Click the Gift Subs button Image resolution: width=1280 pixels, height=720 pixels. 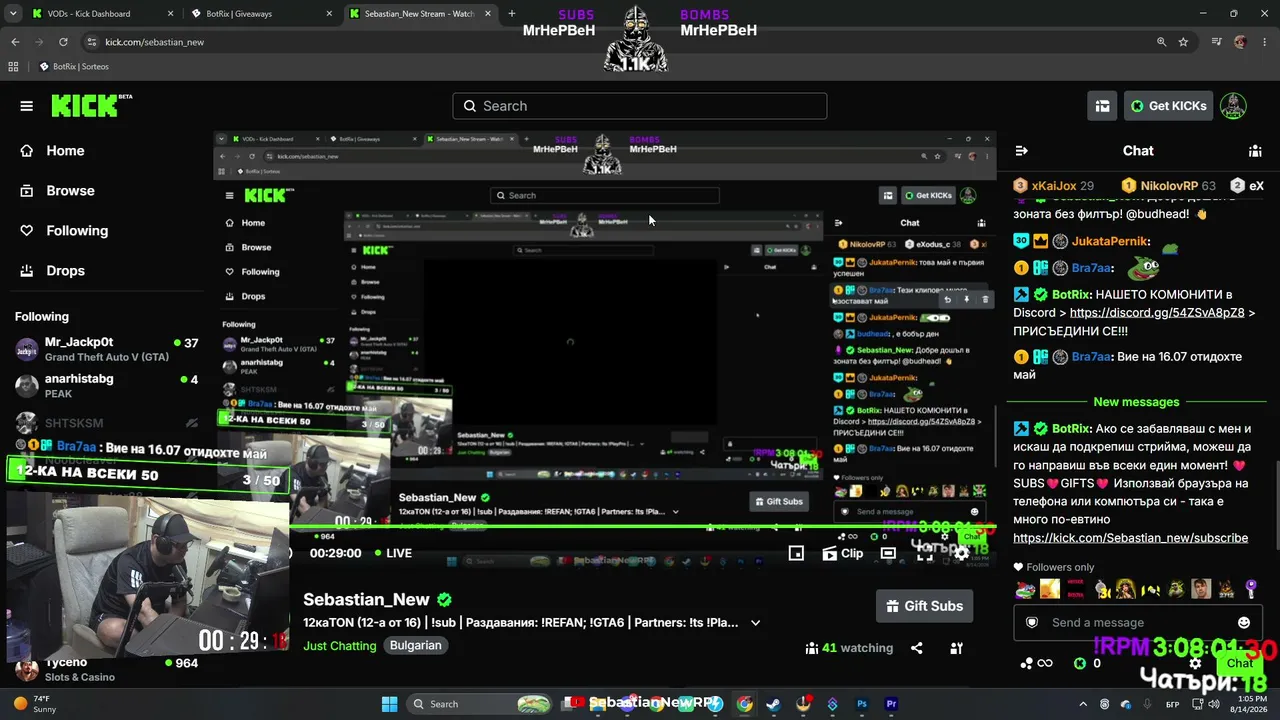point(924,606)
